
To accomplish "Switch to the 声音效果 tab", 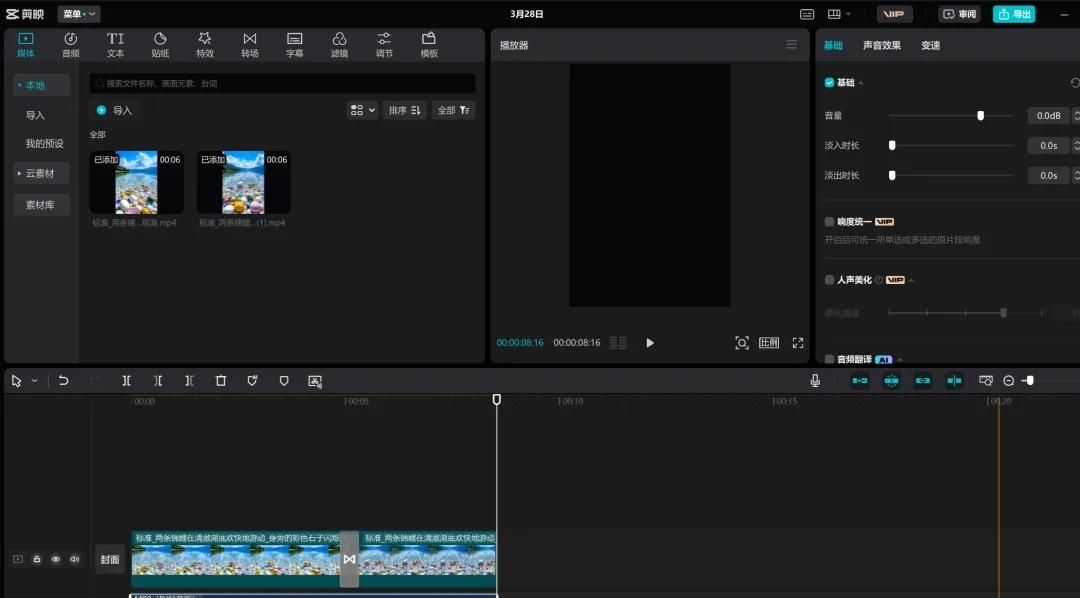I will (x=881, y=46).
